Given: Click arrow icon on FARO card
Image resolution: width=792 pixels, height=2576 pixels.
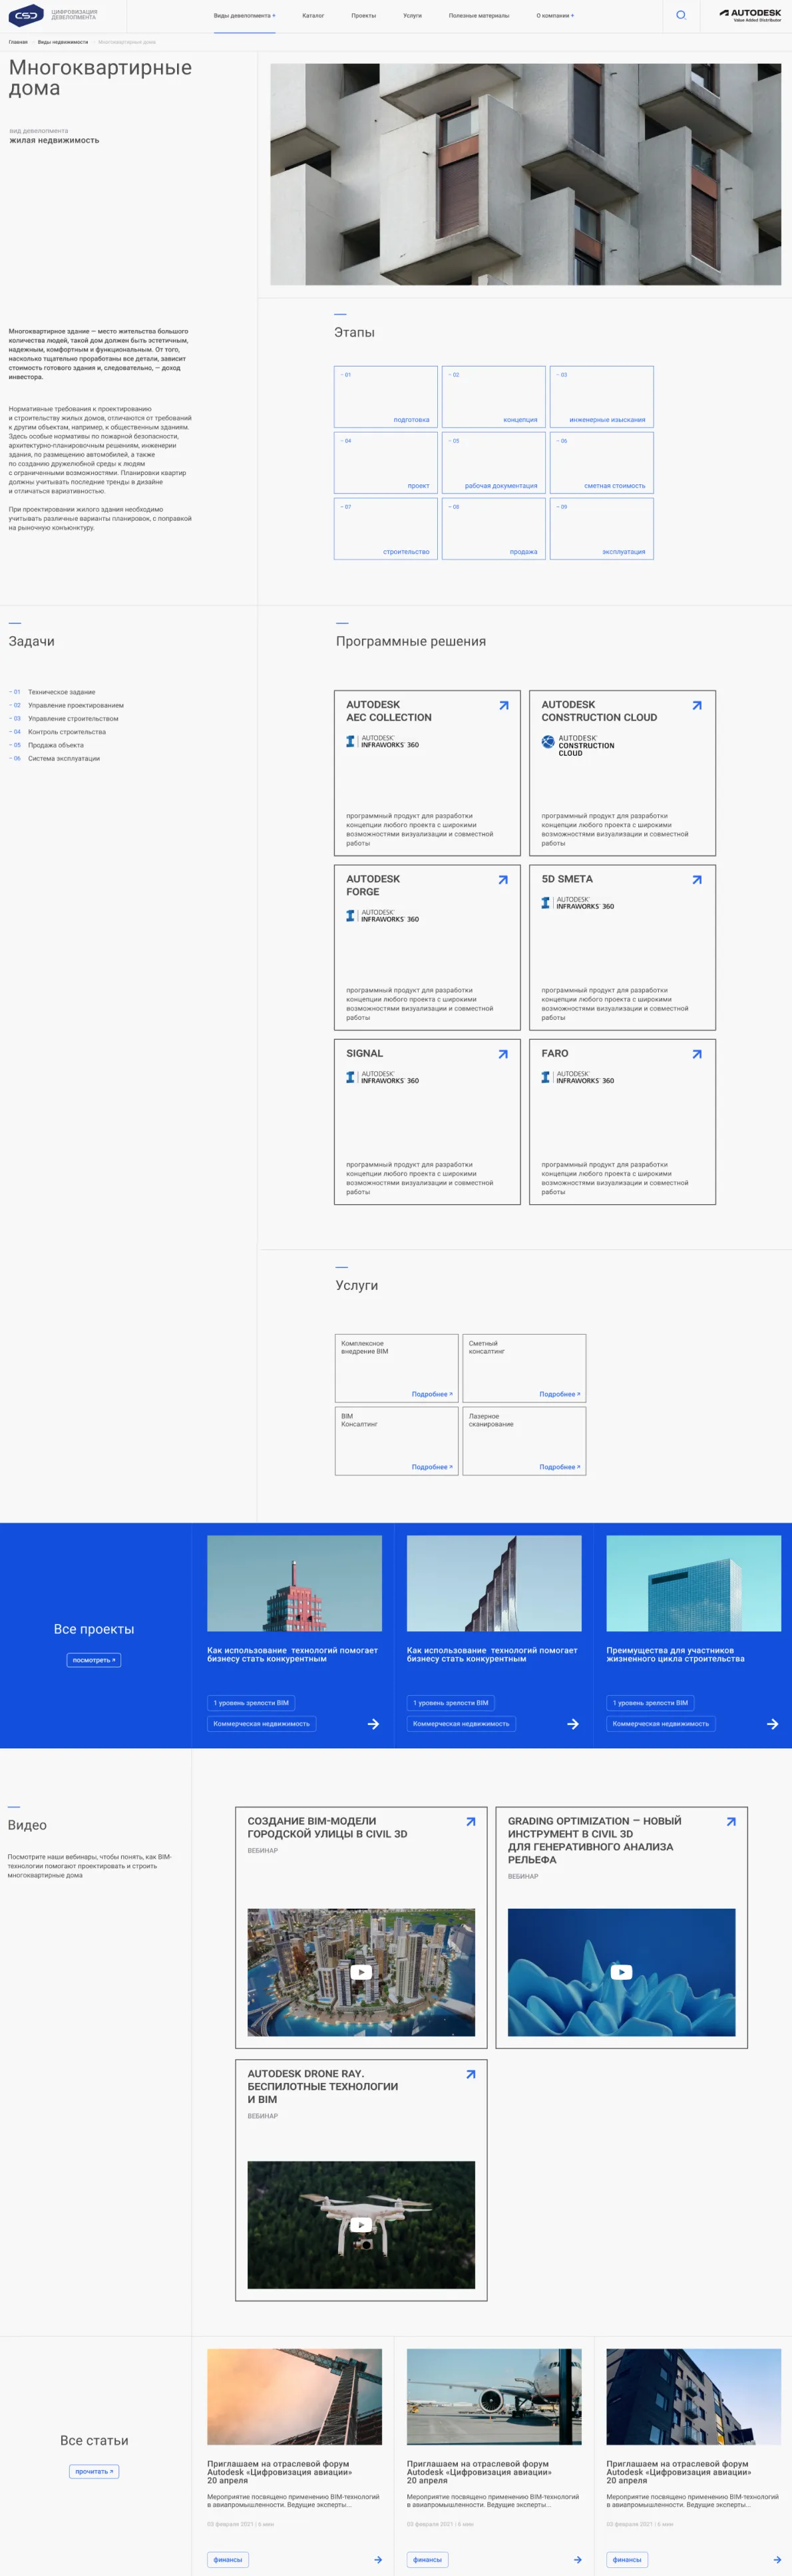Looking at the screenshot, I should click(x=697, y=1054).
